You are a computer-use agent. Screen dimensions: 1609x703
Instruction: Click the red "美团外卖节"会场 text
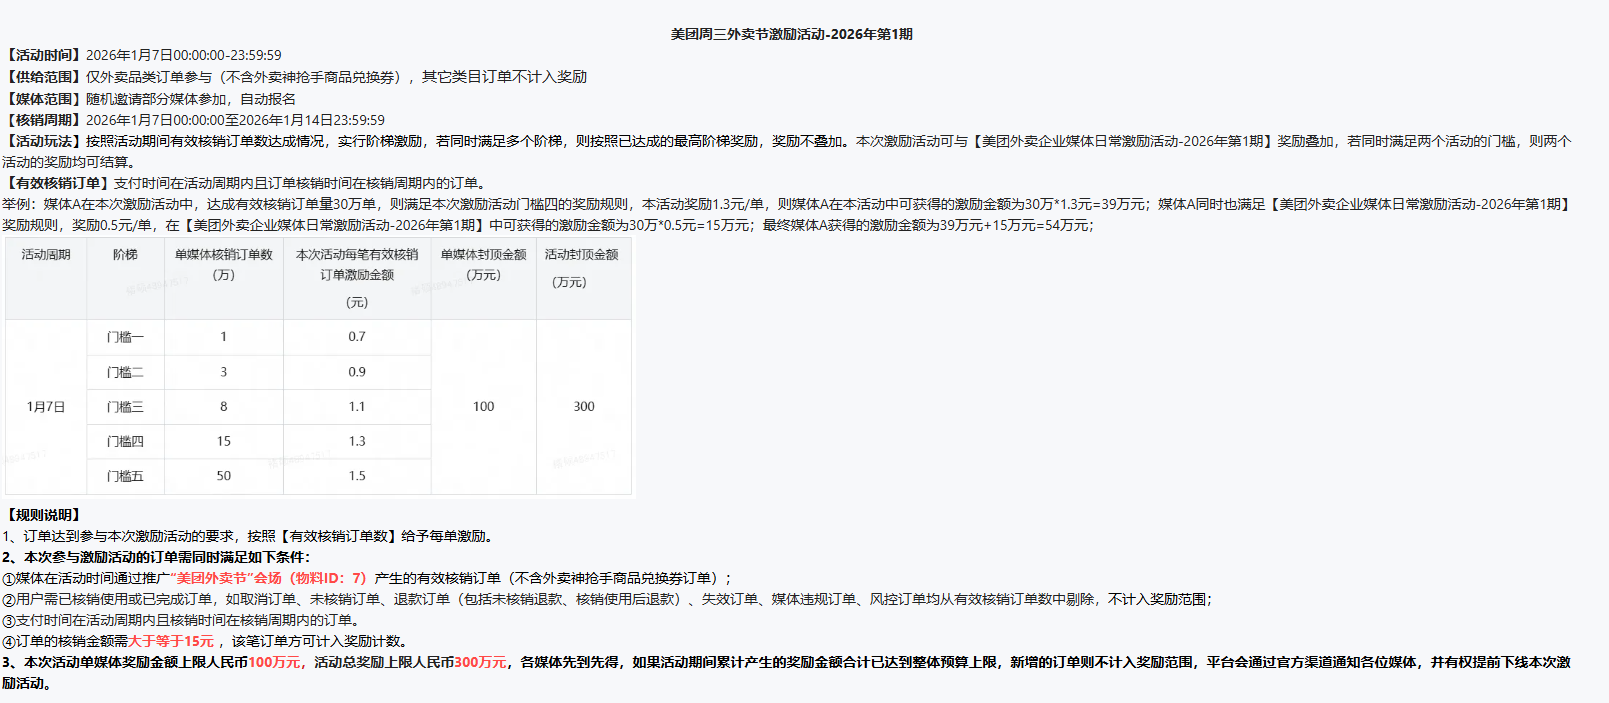(228, 578)
